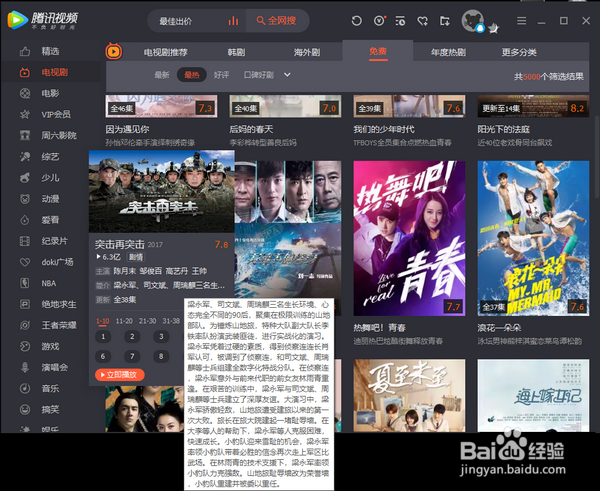The height and width of the screenshot is (491, 600).
Task: Play episode 2 of 突击再突击
Action: [x=132, y=337]
